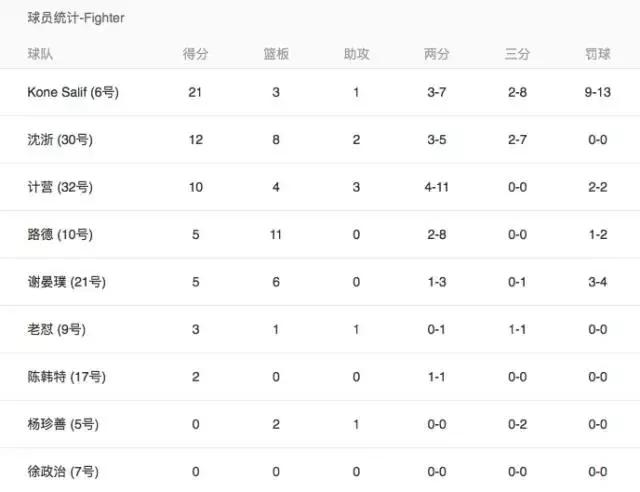Sort by the 罚球 column header
640x492 pixels.
point(598,54)
